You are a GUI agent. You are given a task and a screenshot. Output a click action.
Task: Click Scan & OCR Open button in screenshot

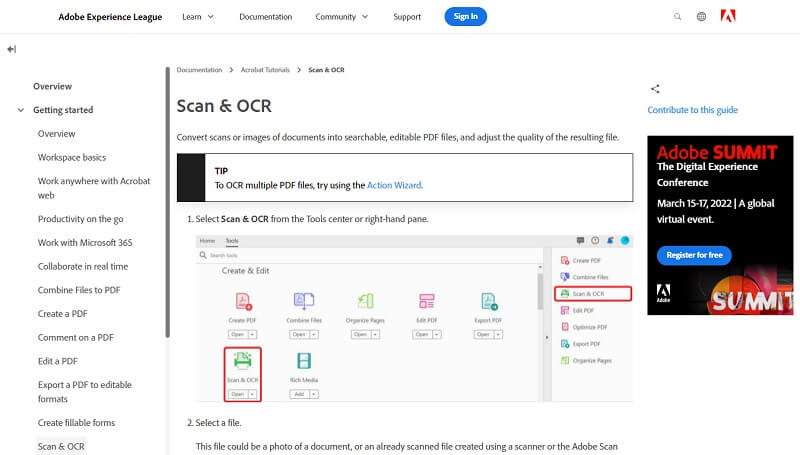[238, 394]
